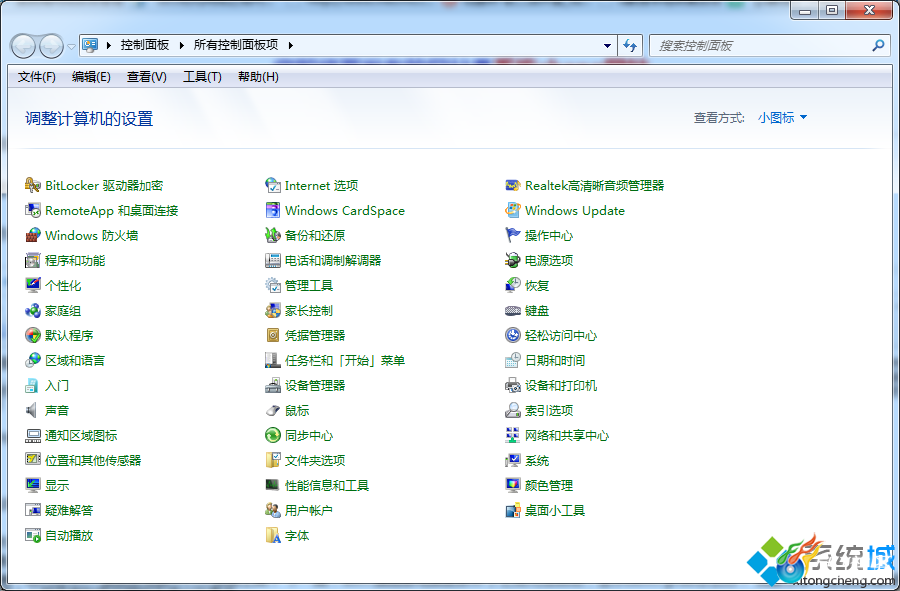900x591 pixels.
Task: Click the 控制面板 breadcrumb segment
Action: (145, 45)
